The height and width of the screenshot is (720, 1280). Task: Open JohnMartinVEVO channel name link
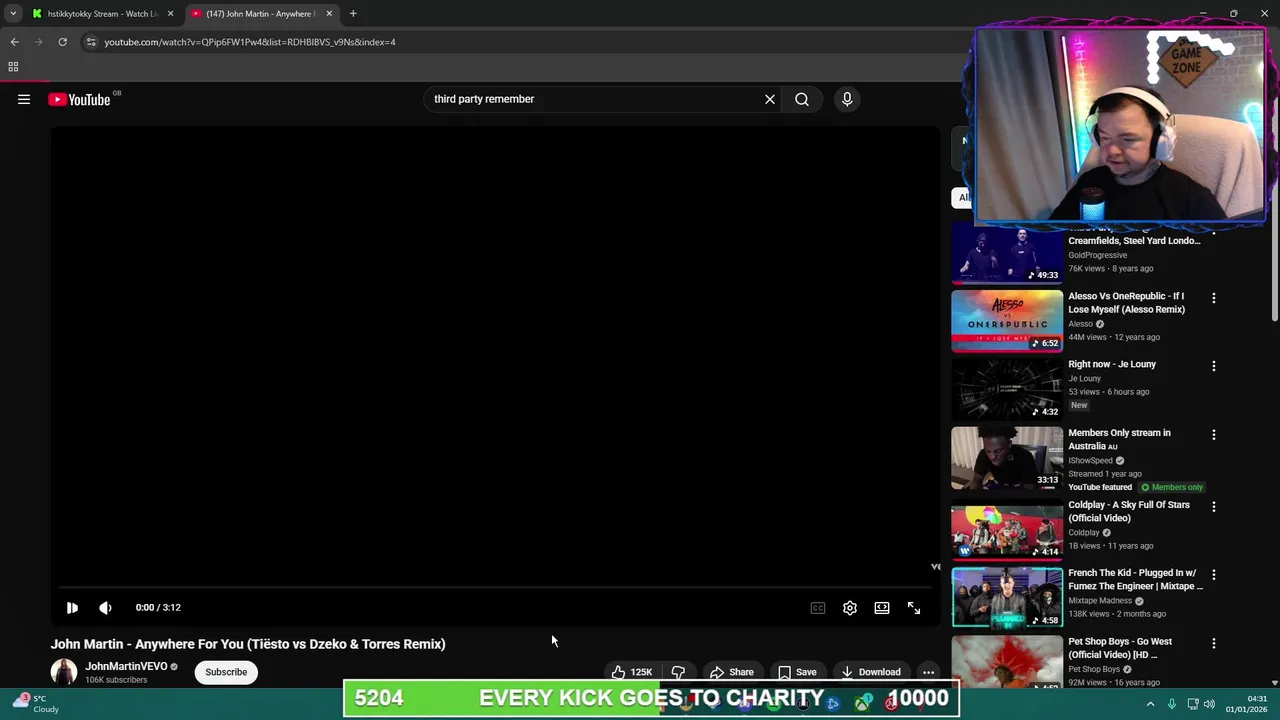126,666
